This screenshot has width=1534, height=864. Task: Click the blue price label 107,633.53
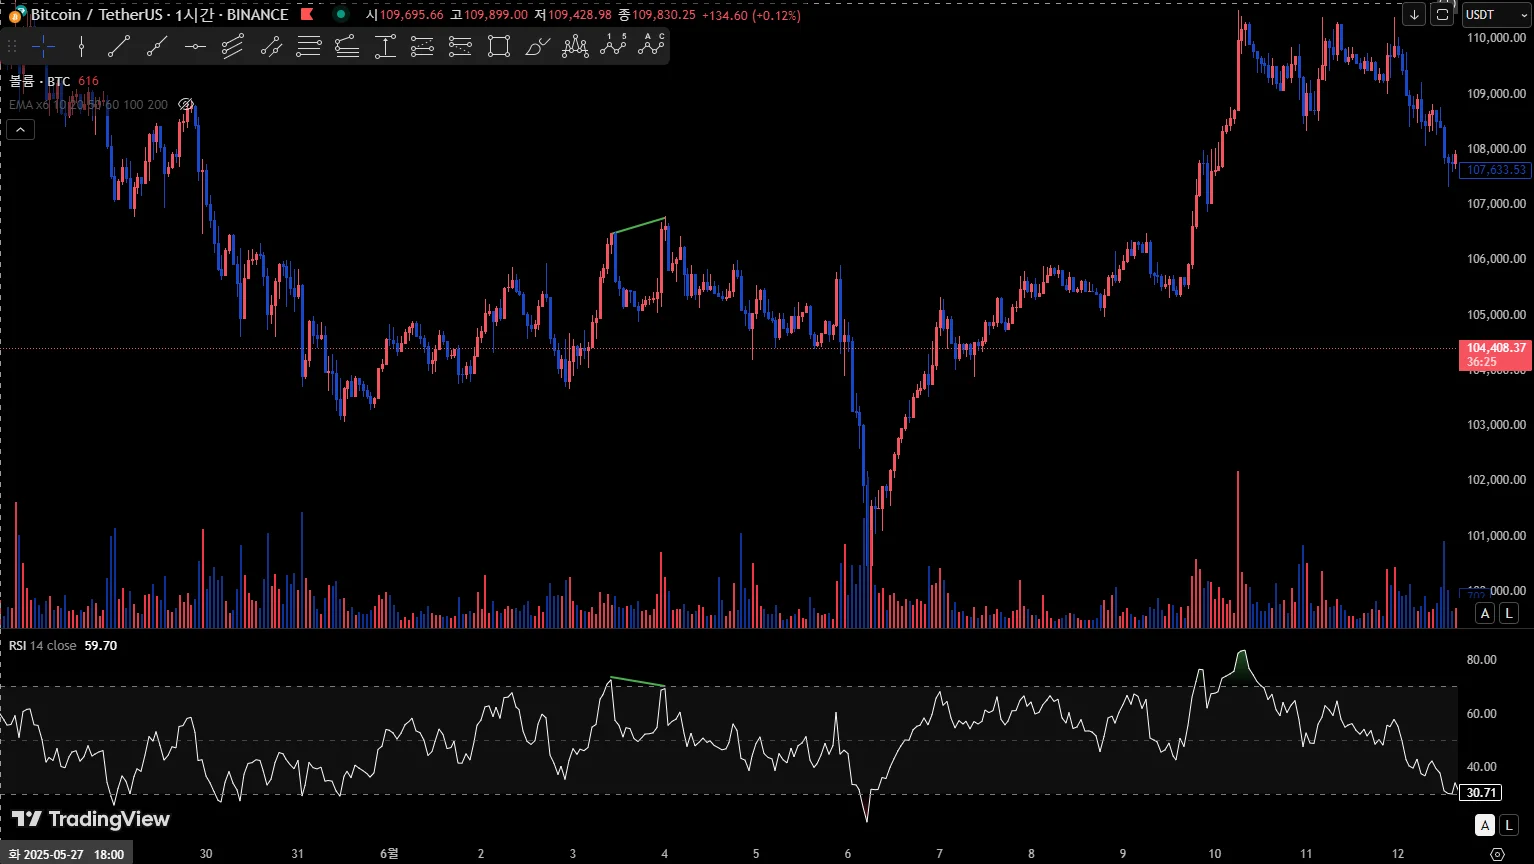[x=1496, y=170]
